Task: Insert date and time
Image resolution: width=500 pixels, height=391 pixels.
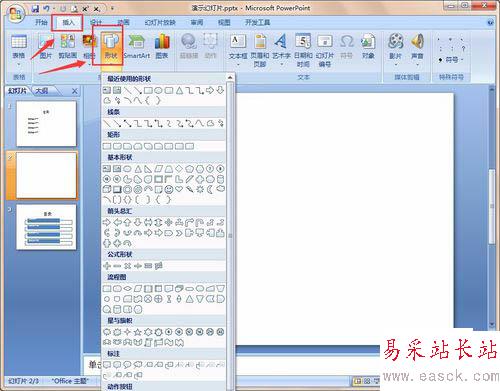Action: click(303, 50)
